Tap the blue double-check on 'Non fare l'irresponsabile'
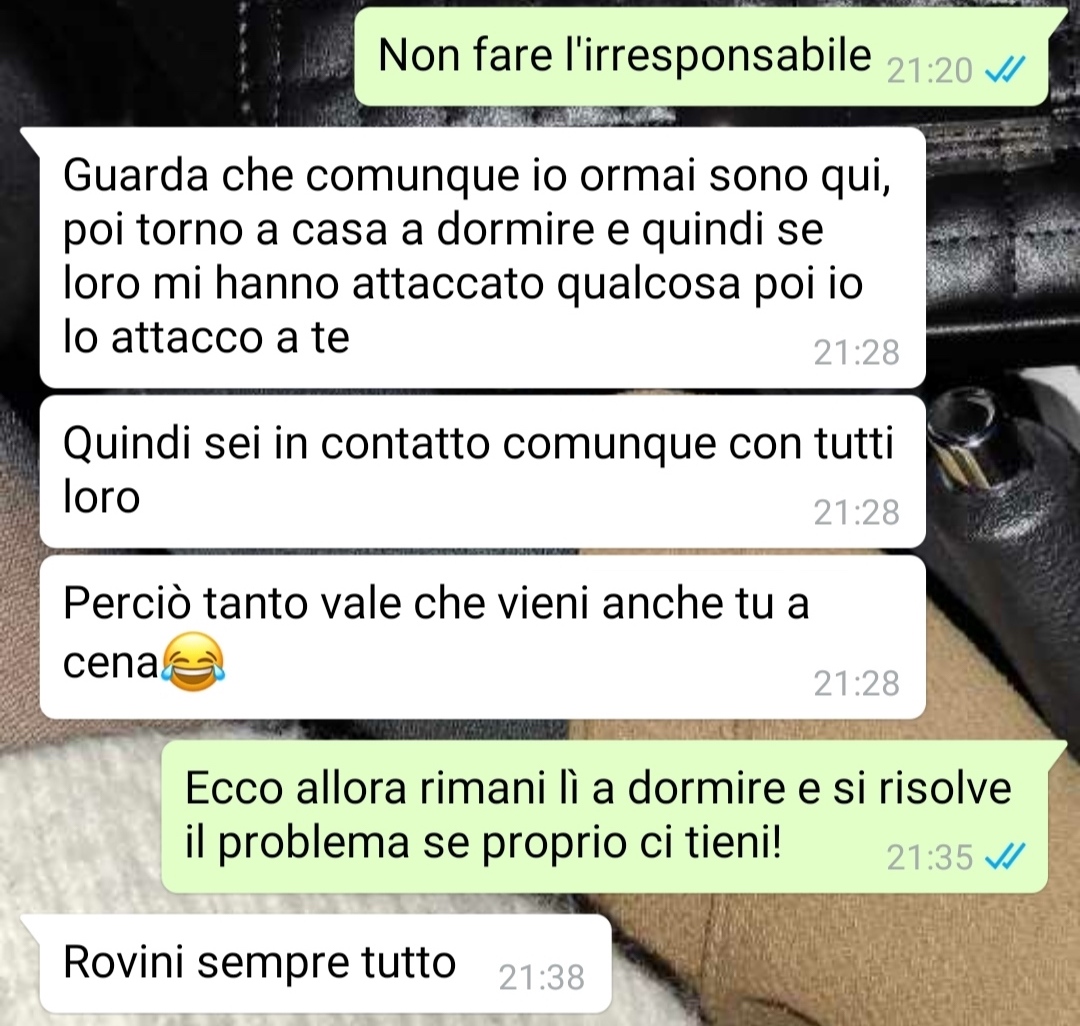This screenshot has height=1026, width=1080. point(1006,70)
